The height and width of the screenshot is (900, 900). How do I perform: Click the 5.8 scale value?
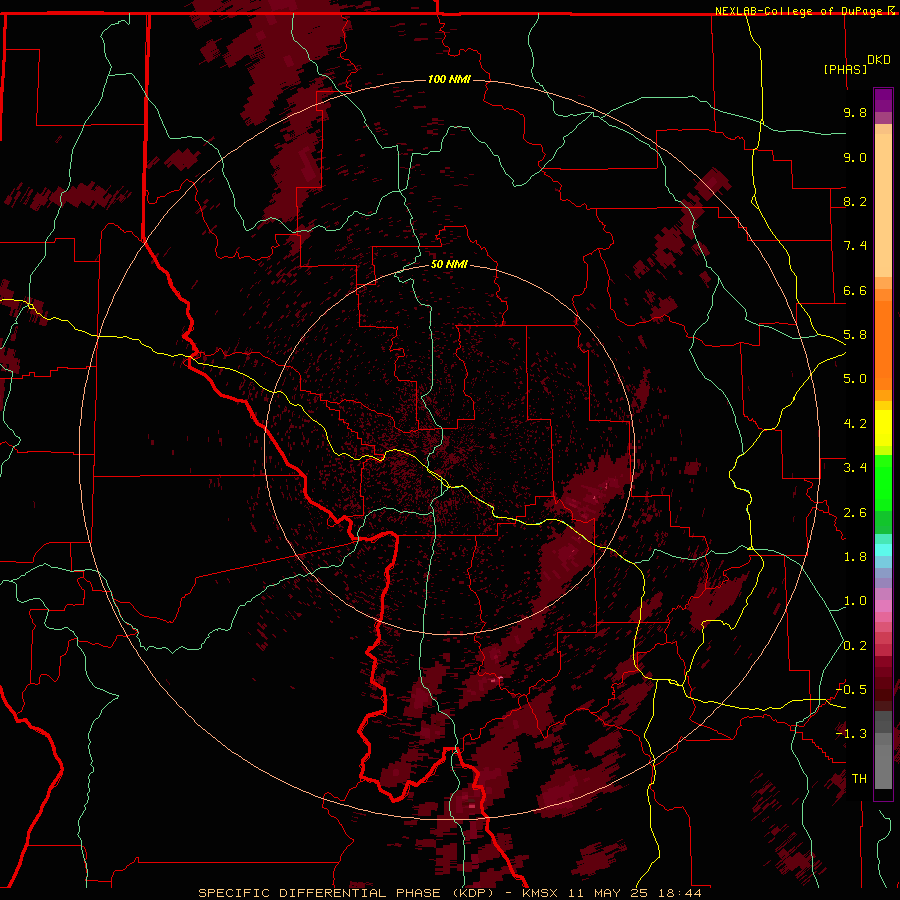click(x=855, y=335)
